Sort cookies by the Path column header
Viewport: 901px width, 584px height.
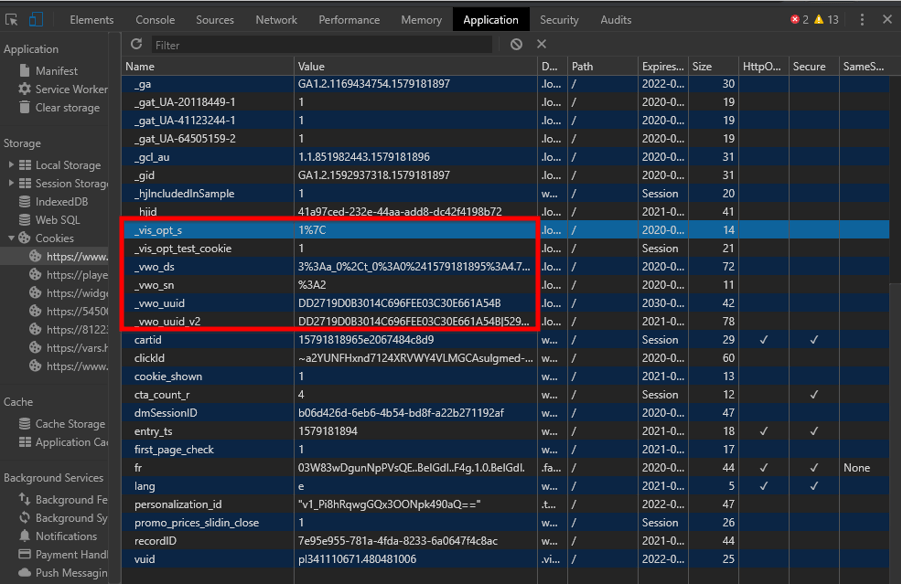[x=603, y=67]
